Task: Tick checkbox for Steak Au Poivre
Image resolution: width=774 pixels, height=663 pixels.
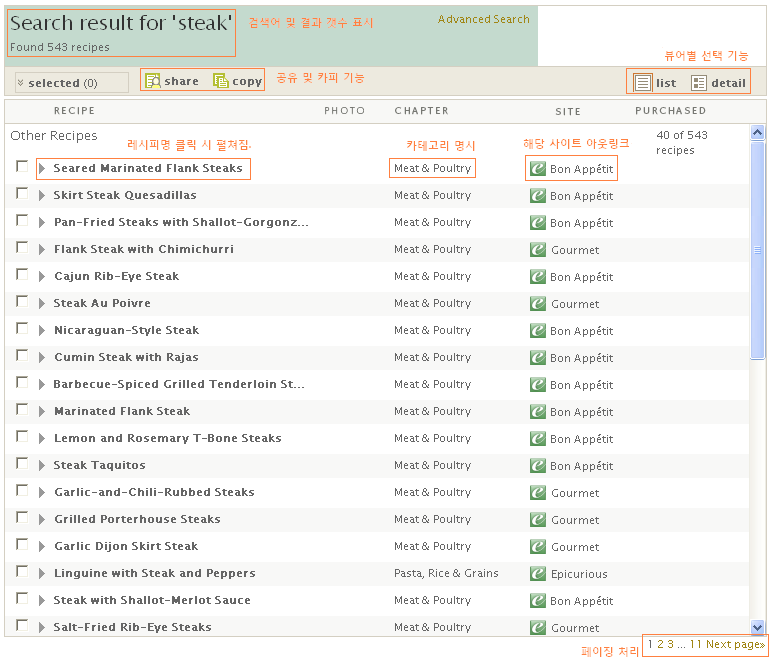Action: click(x=22, y=301)
